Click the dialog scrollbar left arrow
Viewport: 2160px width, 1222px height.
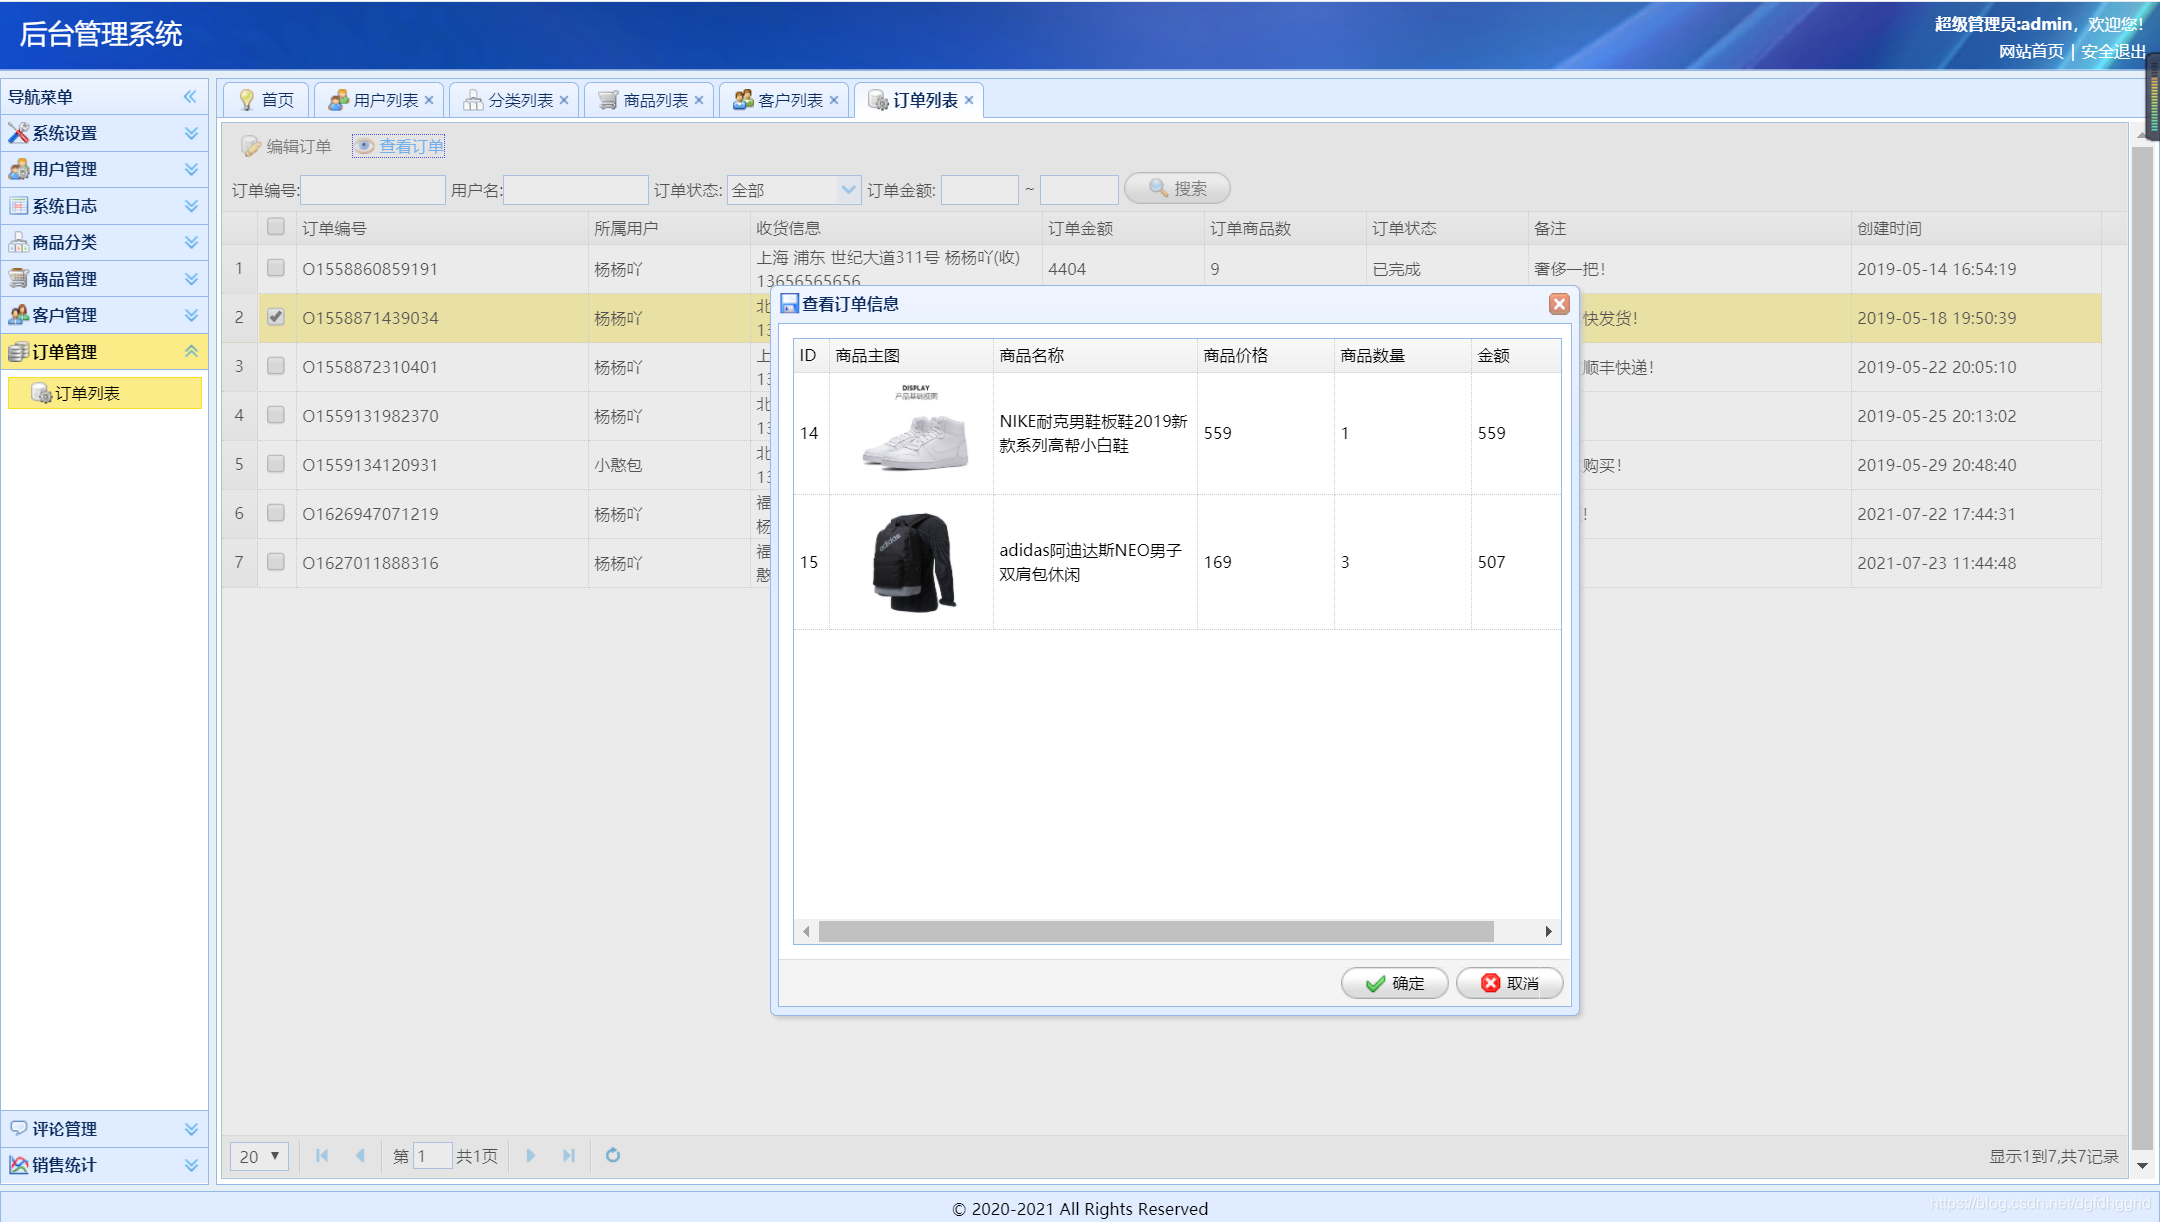coord(806,932)
